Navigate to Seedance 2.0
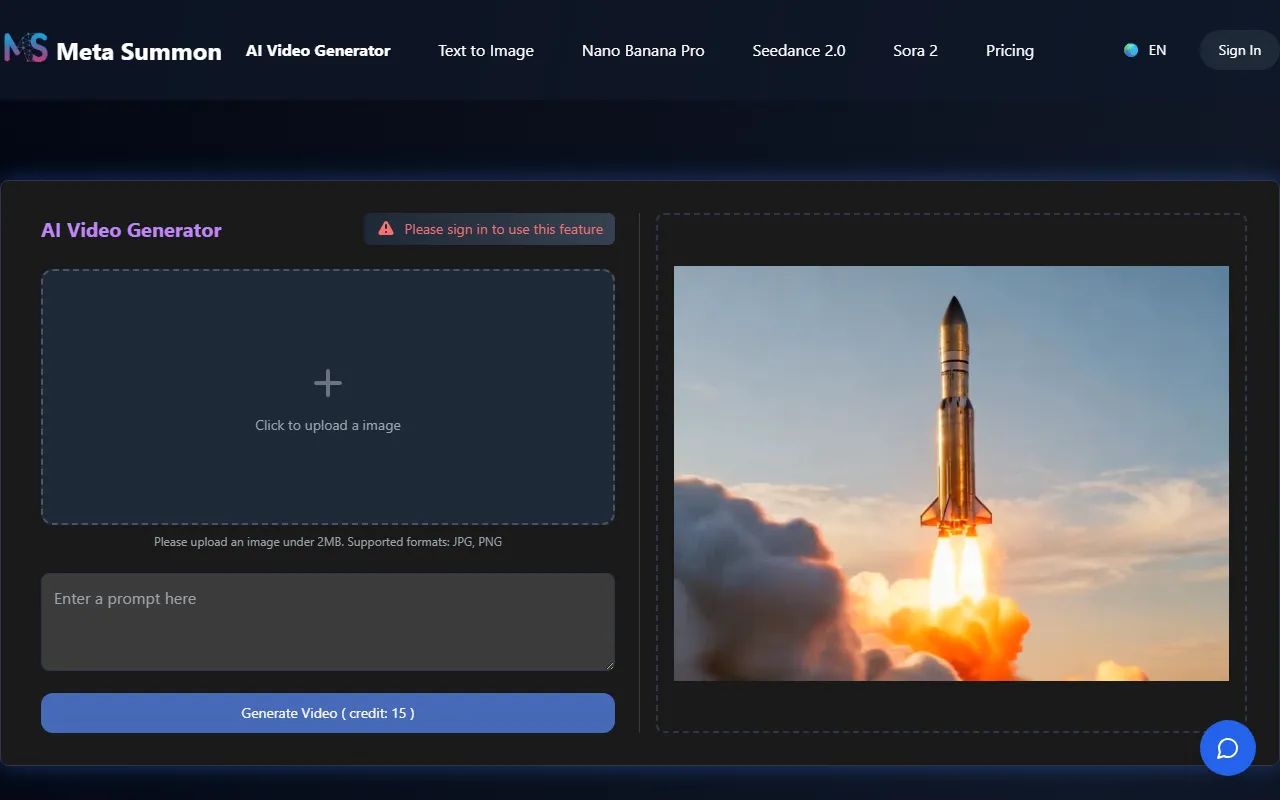The height and width of the screenshot is (800, 1280). coord(799,50)
